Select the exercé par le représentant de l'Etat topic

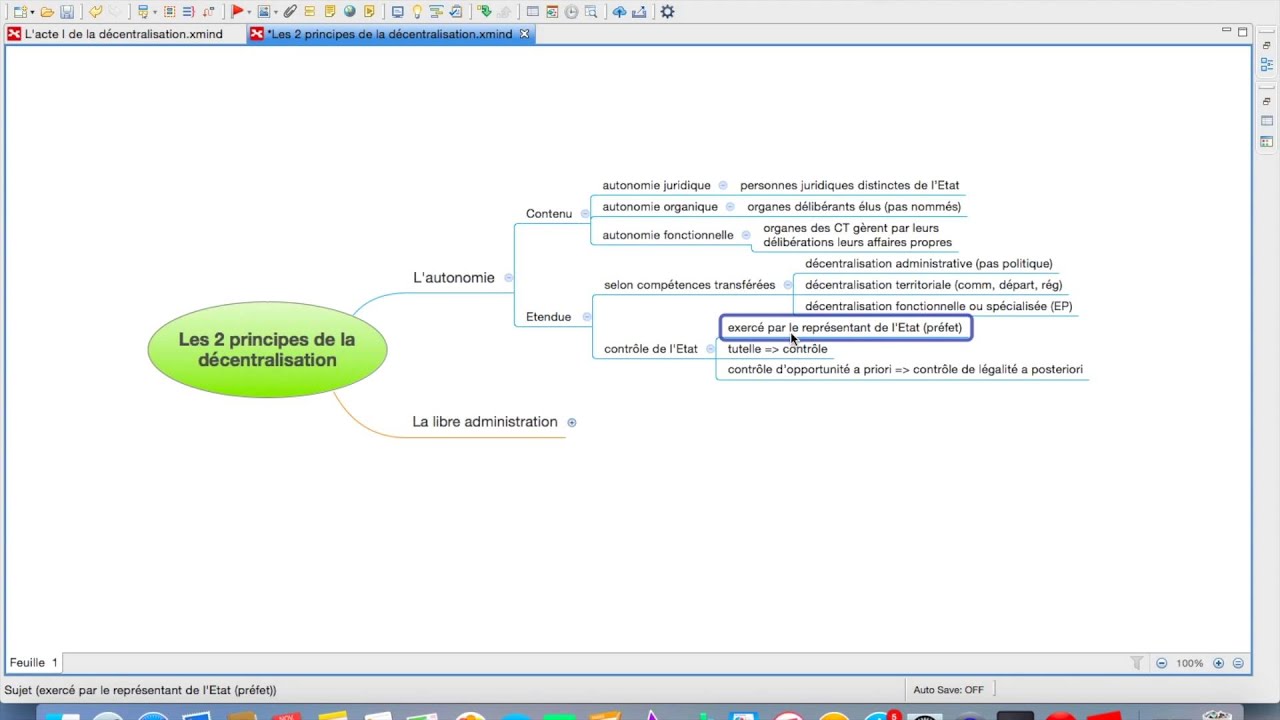(x=845, y=327)
